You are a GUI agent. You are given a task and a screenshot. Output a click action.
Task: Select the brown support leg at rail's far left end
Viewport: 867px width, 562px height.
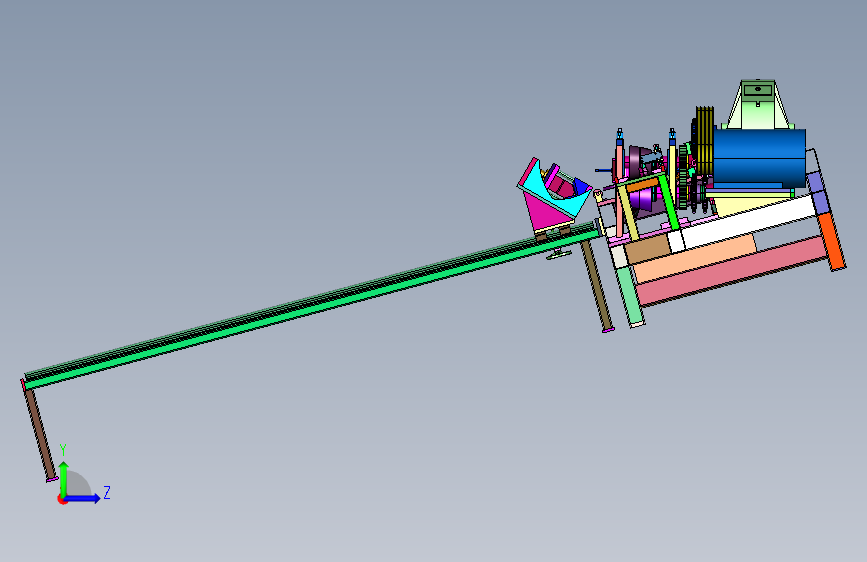(x=41, y=434)
